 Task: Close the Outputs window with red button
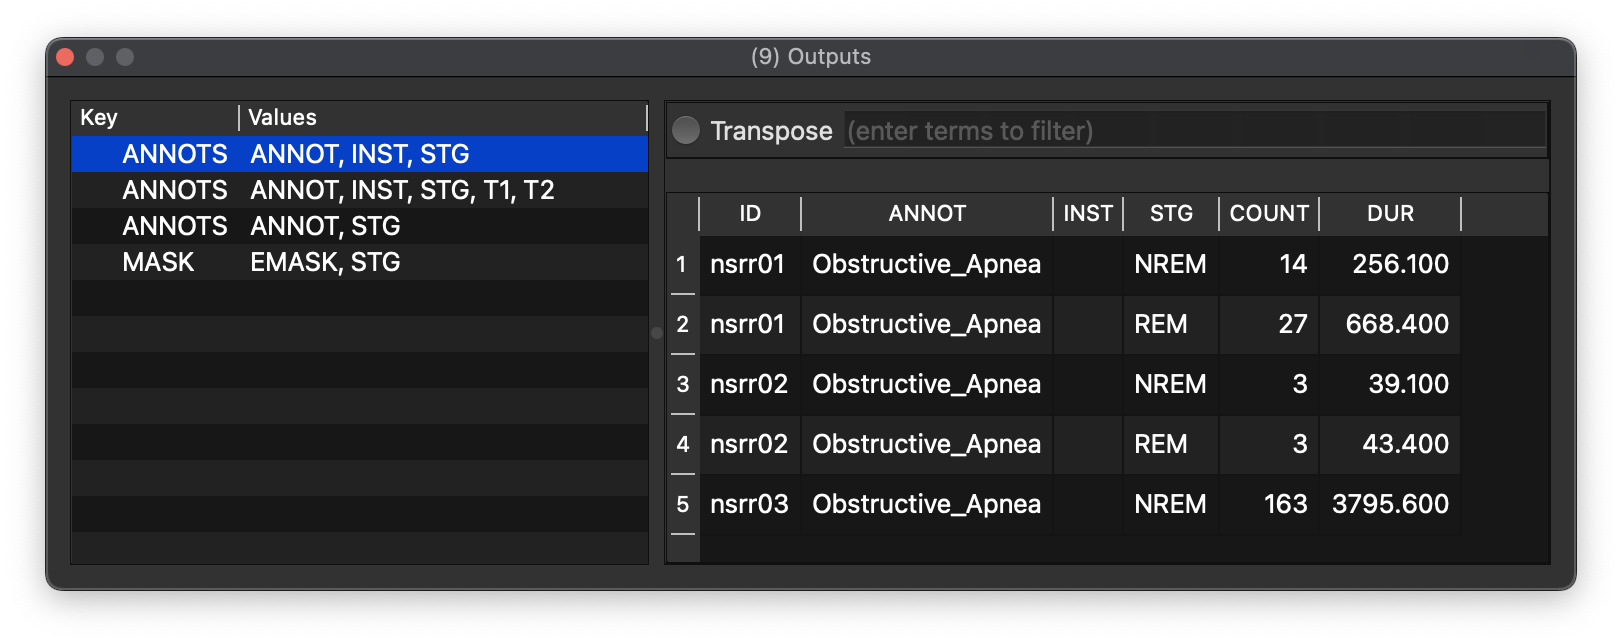click(65, 57)
